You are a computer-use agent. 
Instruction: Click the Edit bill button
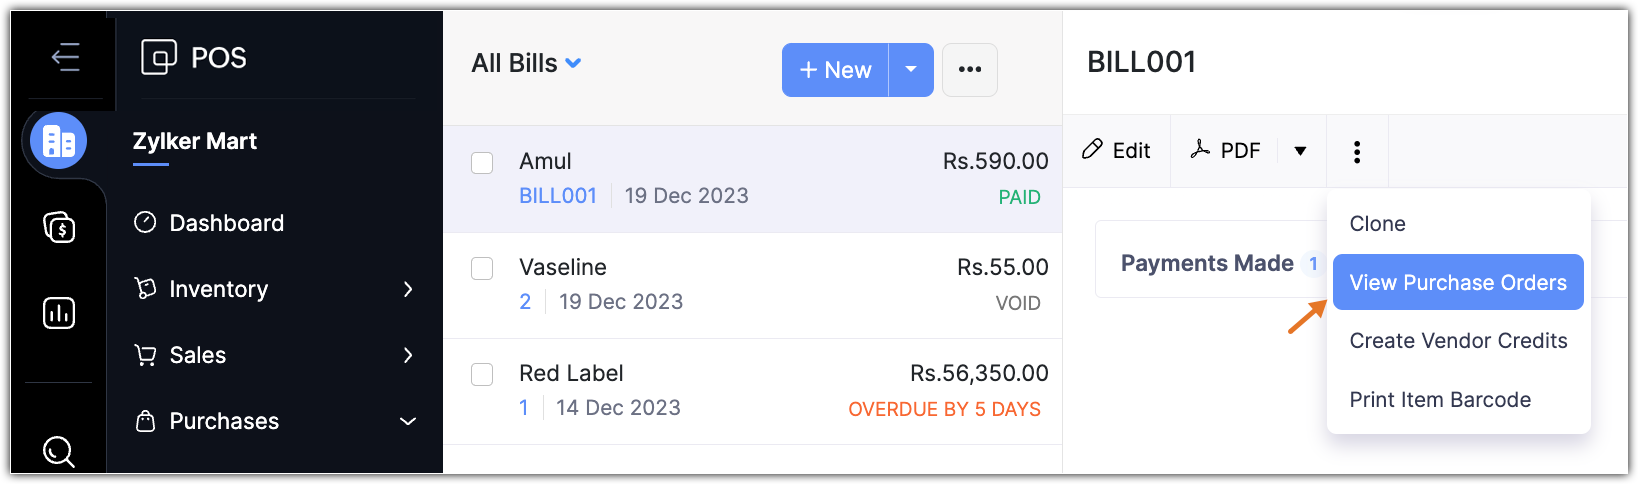click(1116, 151)
